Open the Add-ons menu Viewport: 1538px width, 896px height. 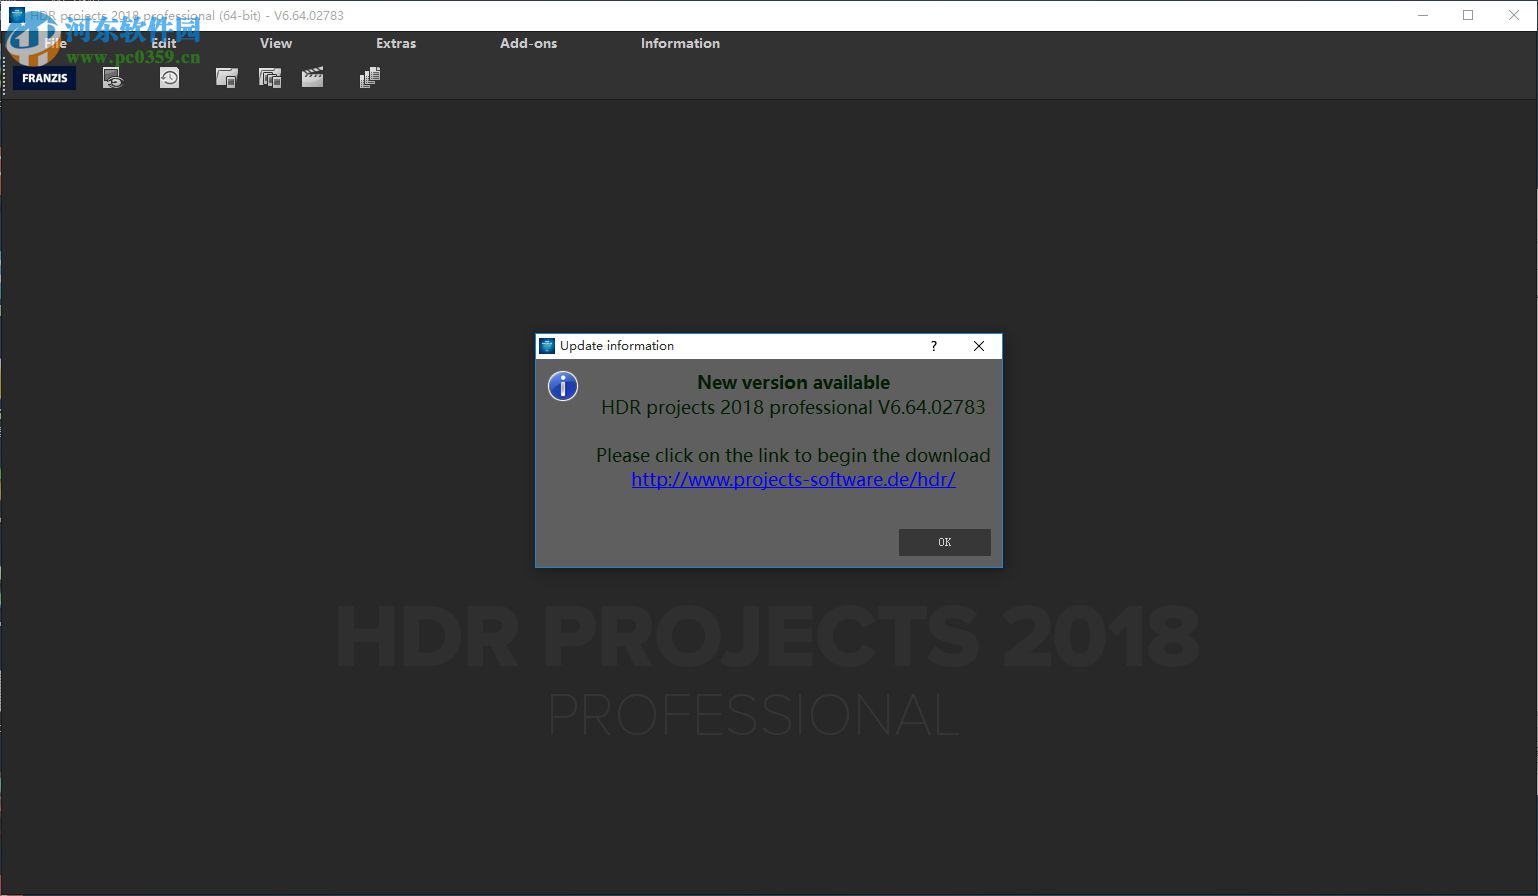[x=528, y=43]
